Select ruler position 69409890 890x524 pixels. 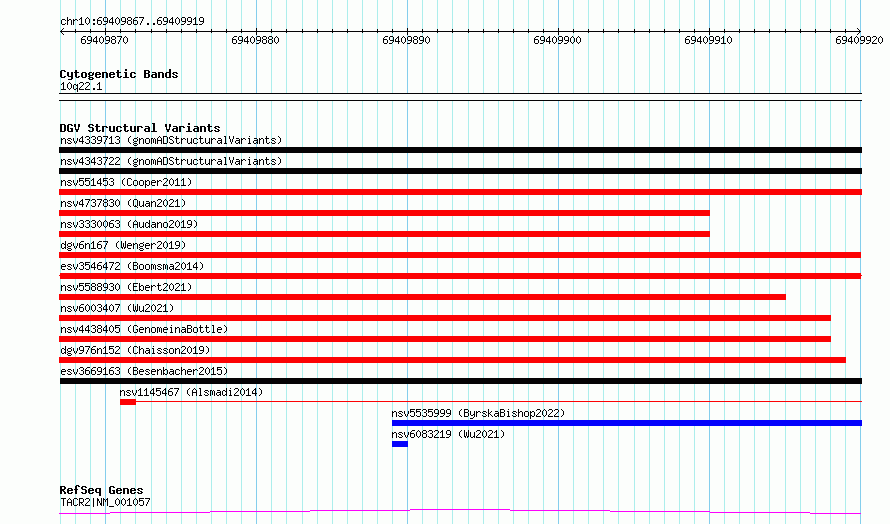click(x=406, y=40)
